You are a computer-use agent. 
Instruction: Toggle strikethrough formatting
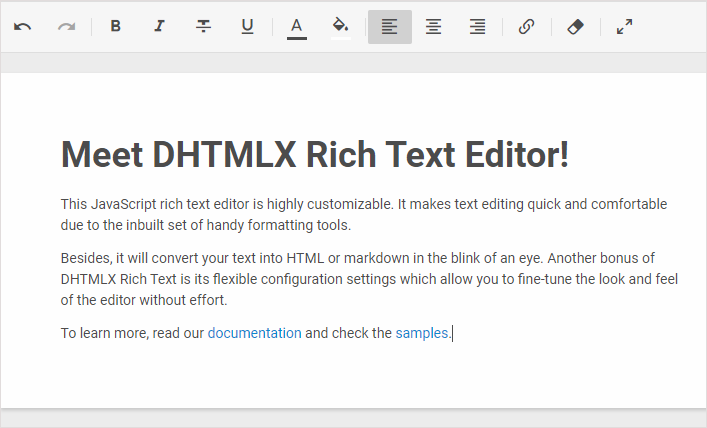[203, 27]
